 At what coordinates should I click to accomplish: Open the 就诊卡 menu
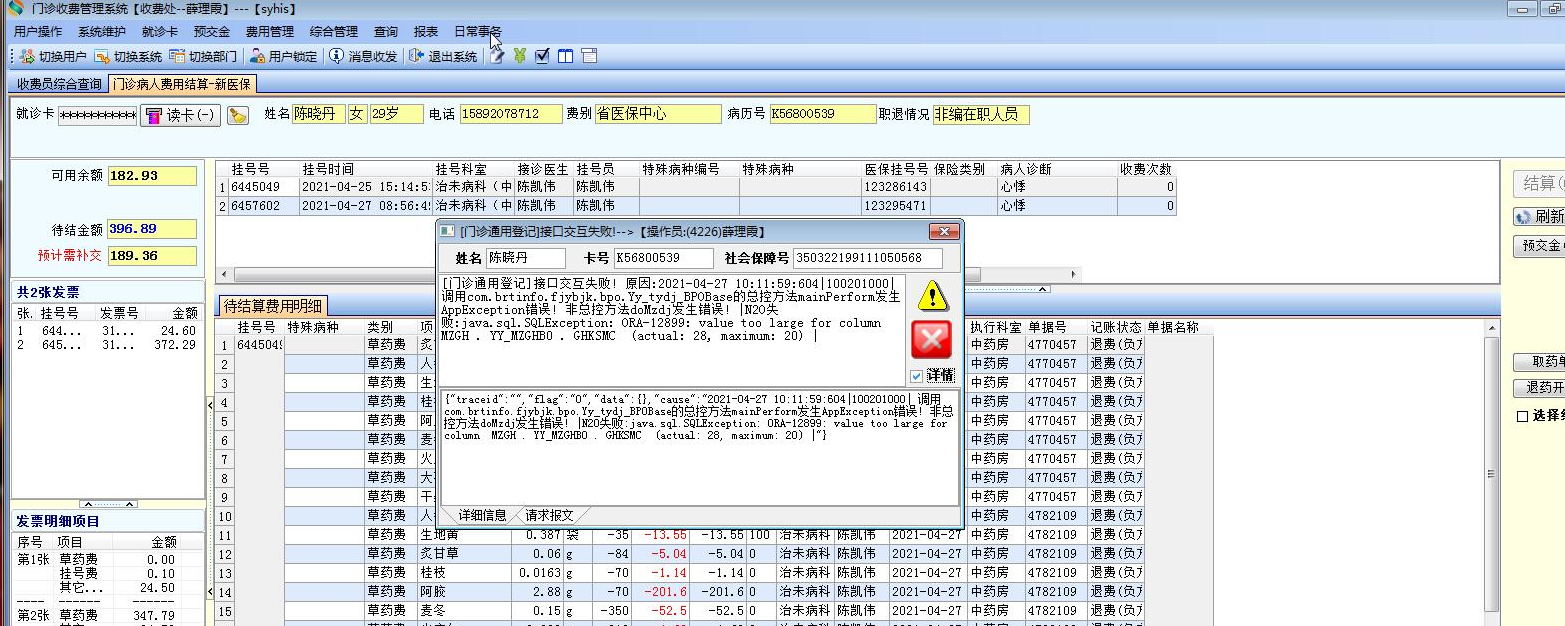click(x=160, y=32)
